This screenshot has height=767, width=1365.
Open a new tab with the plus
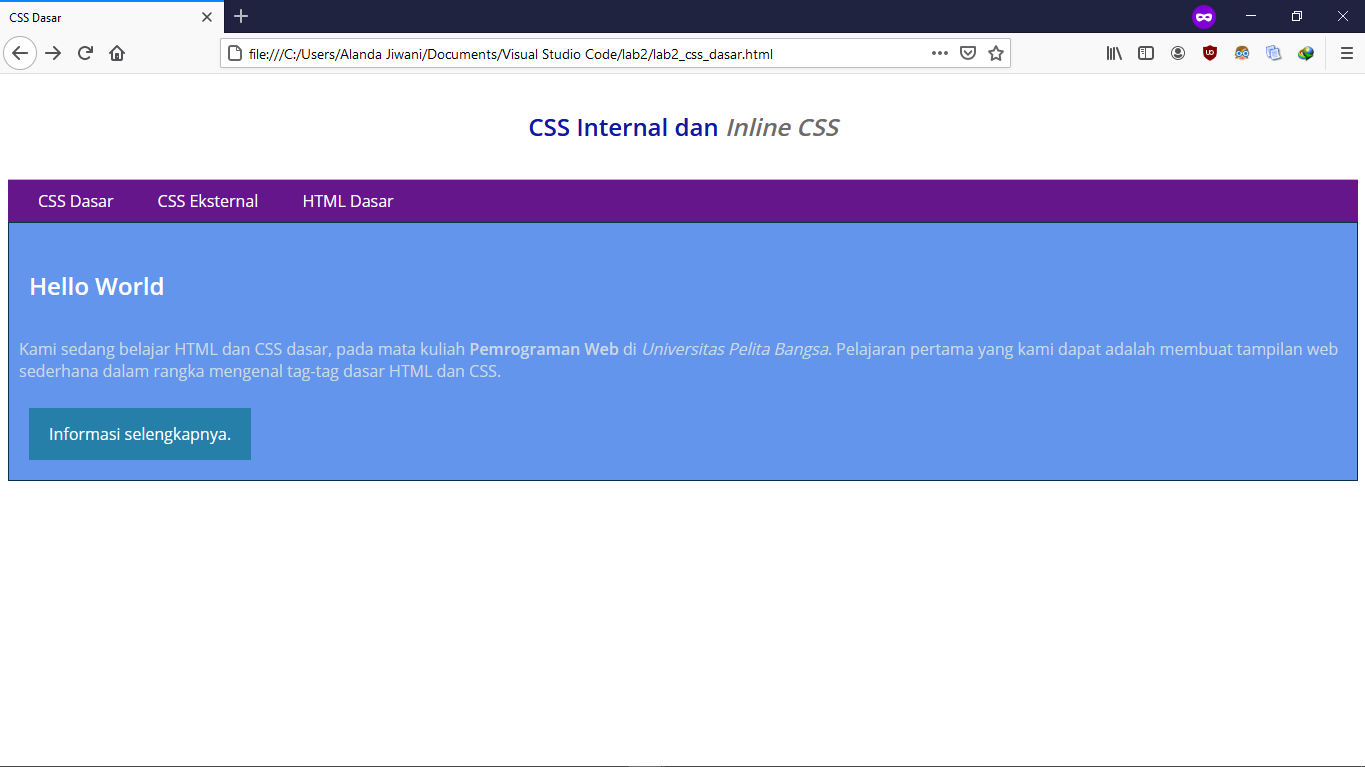241,16
